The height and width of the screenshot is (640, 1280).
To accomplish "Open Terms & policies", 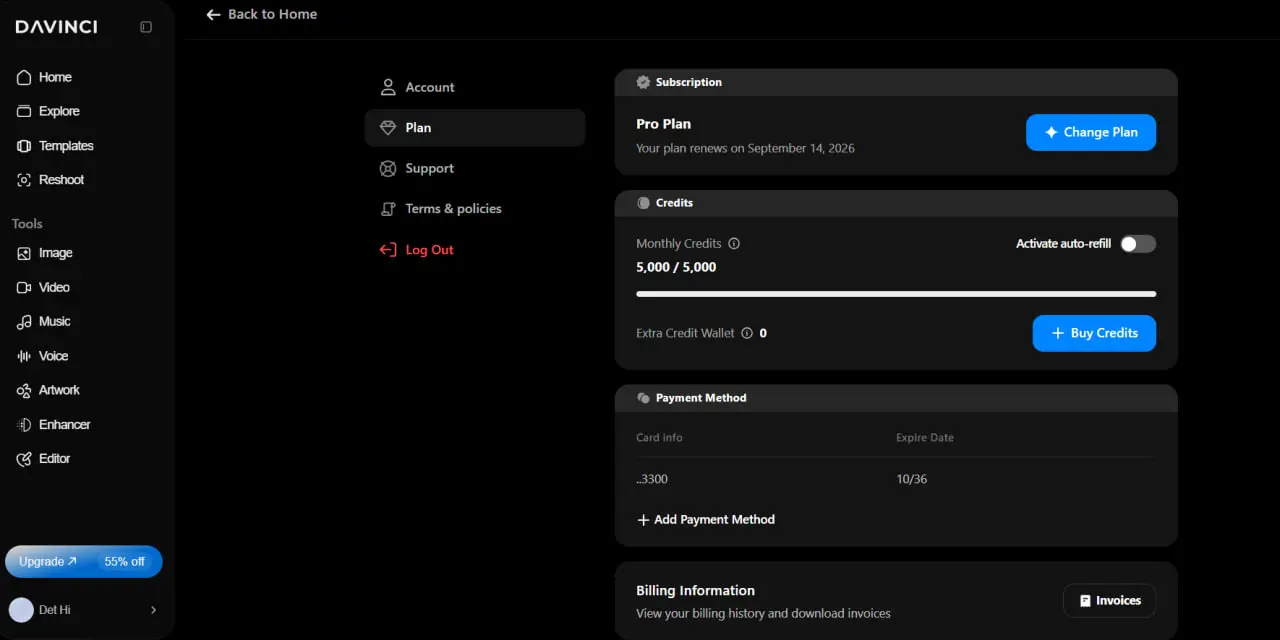I will [x=475, y=209].
